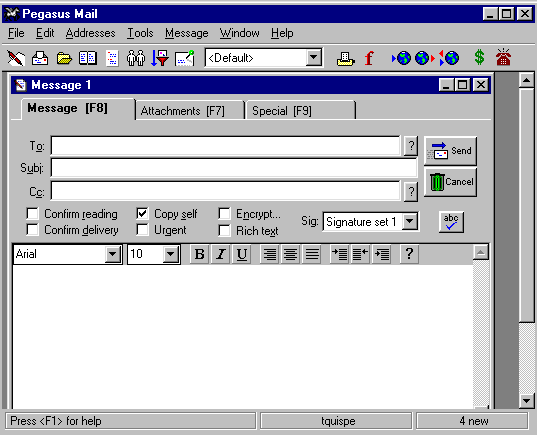Click the red f font toolbar icon
537x435 pixels.
pos(369,58)
